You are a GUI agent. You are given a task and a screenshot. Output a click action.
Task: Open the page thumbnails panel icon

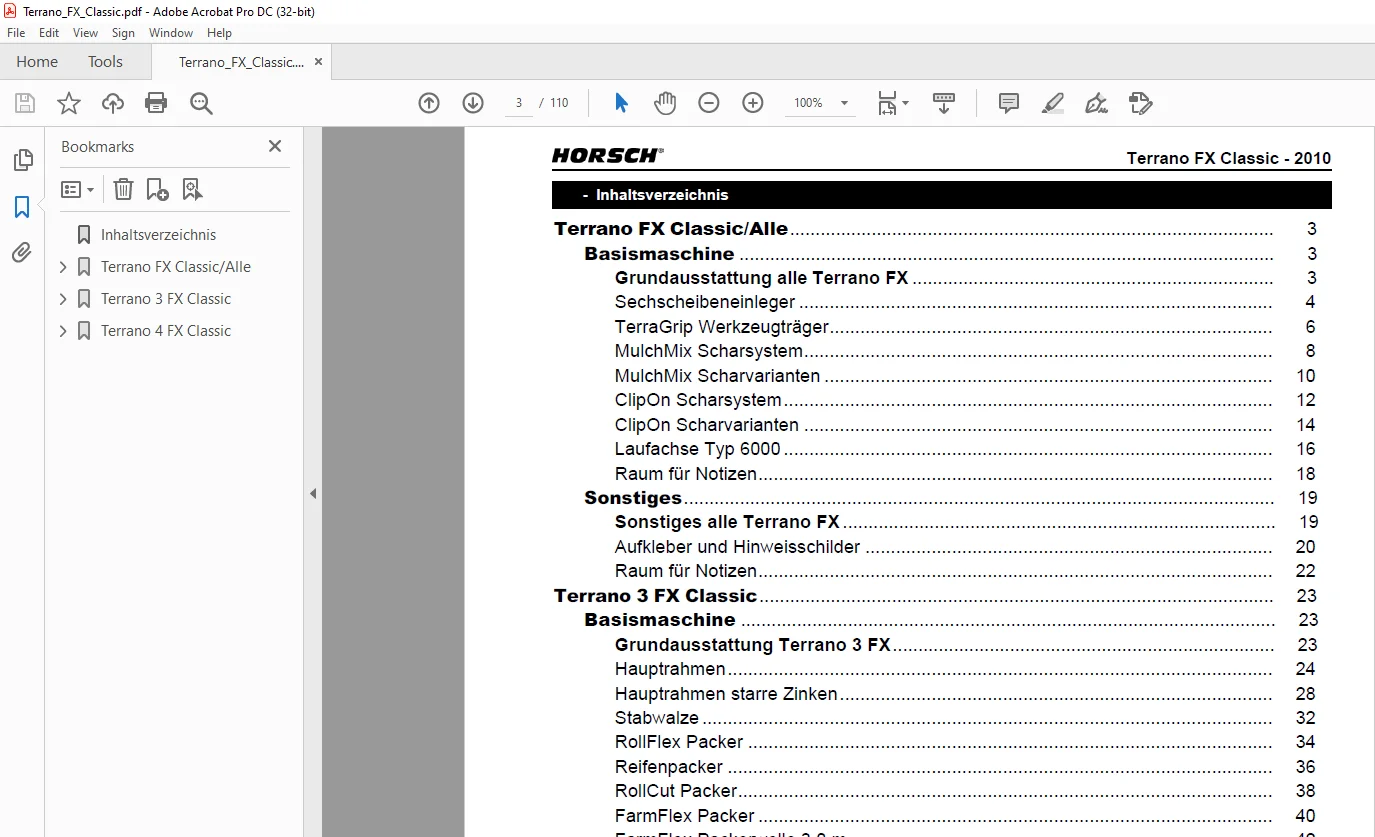(x=22, y=160)
